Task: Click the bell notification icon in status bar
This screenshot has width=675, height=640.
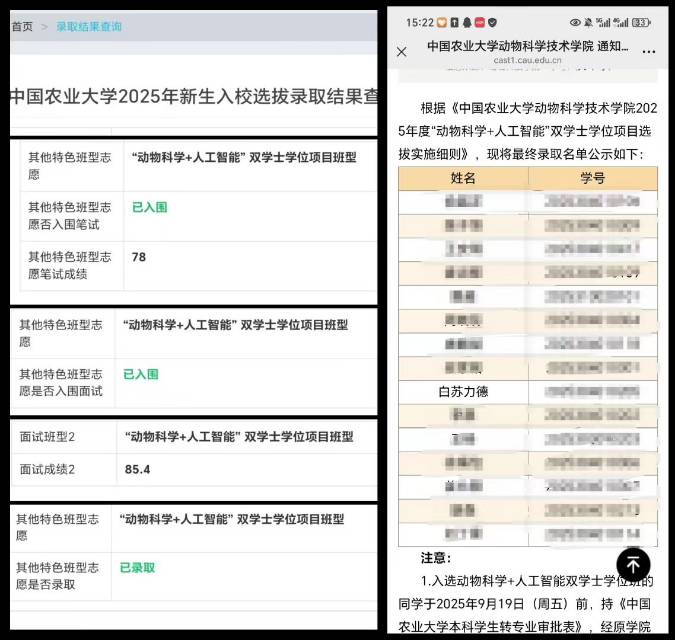Action: pyautogui.click(x=467, y=22)
